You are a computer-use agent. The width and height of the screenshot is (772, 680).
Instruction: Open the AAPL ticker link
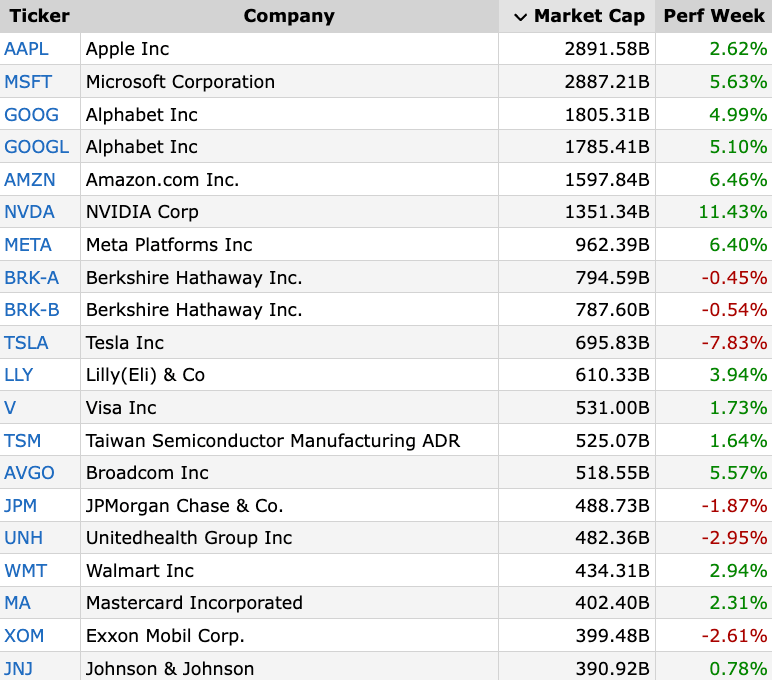click(26, 49)
